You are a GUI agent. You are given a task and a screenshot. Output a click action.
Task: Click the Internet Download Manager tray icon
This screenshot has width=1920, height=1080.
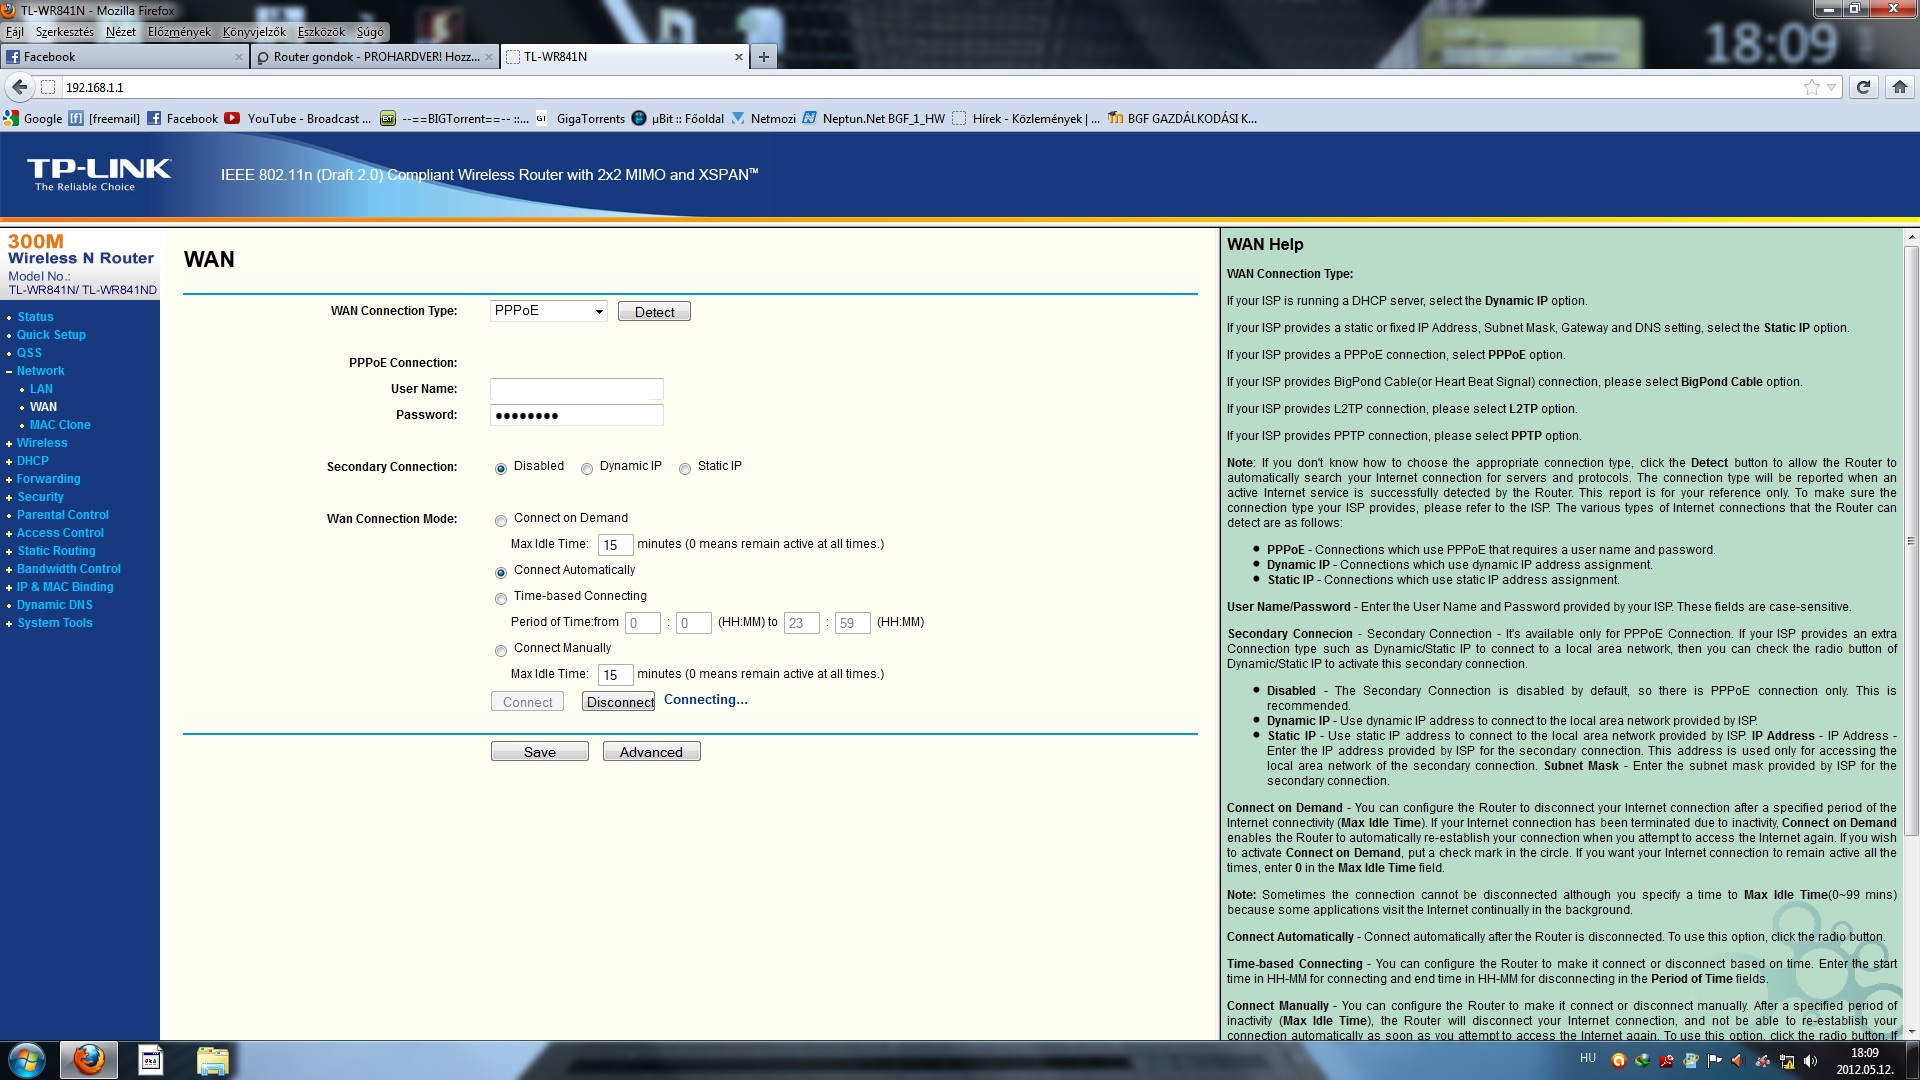[x=1643, y=1061]
